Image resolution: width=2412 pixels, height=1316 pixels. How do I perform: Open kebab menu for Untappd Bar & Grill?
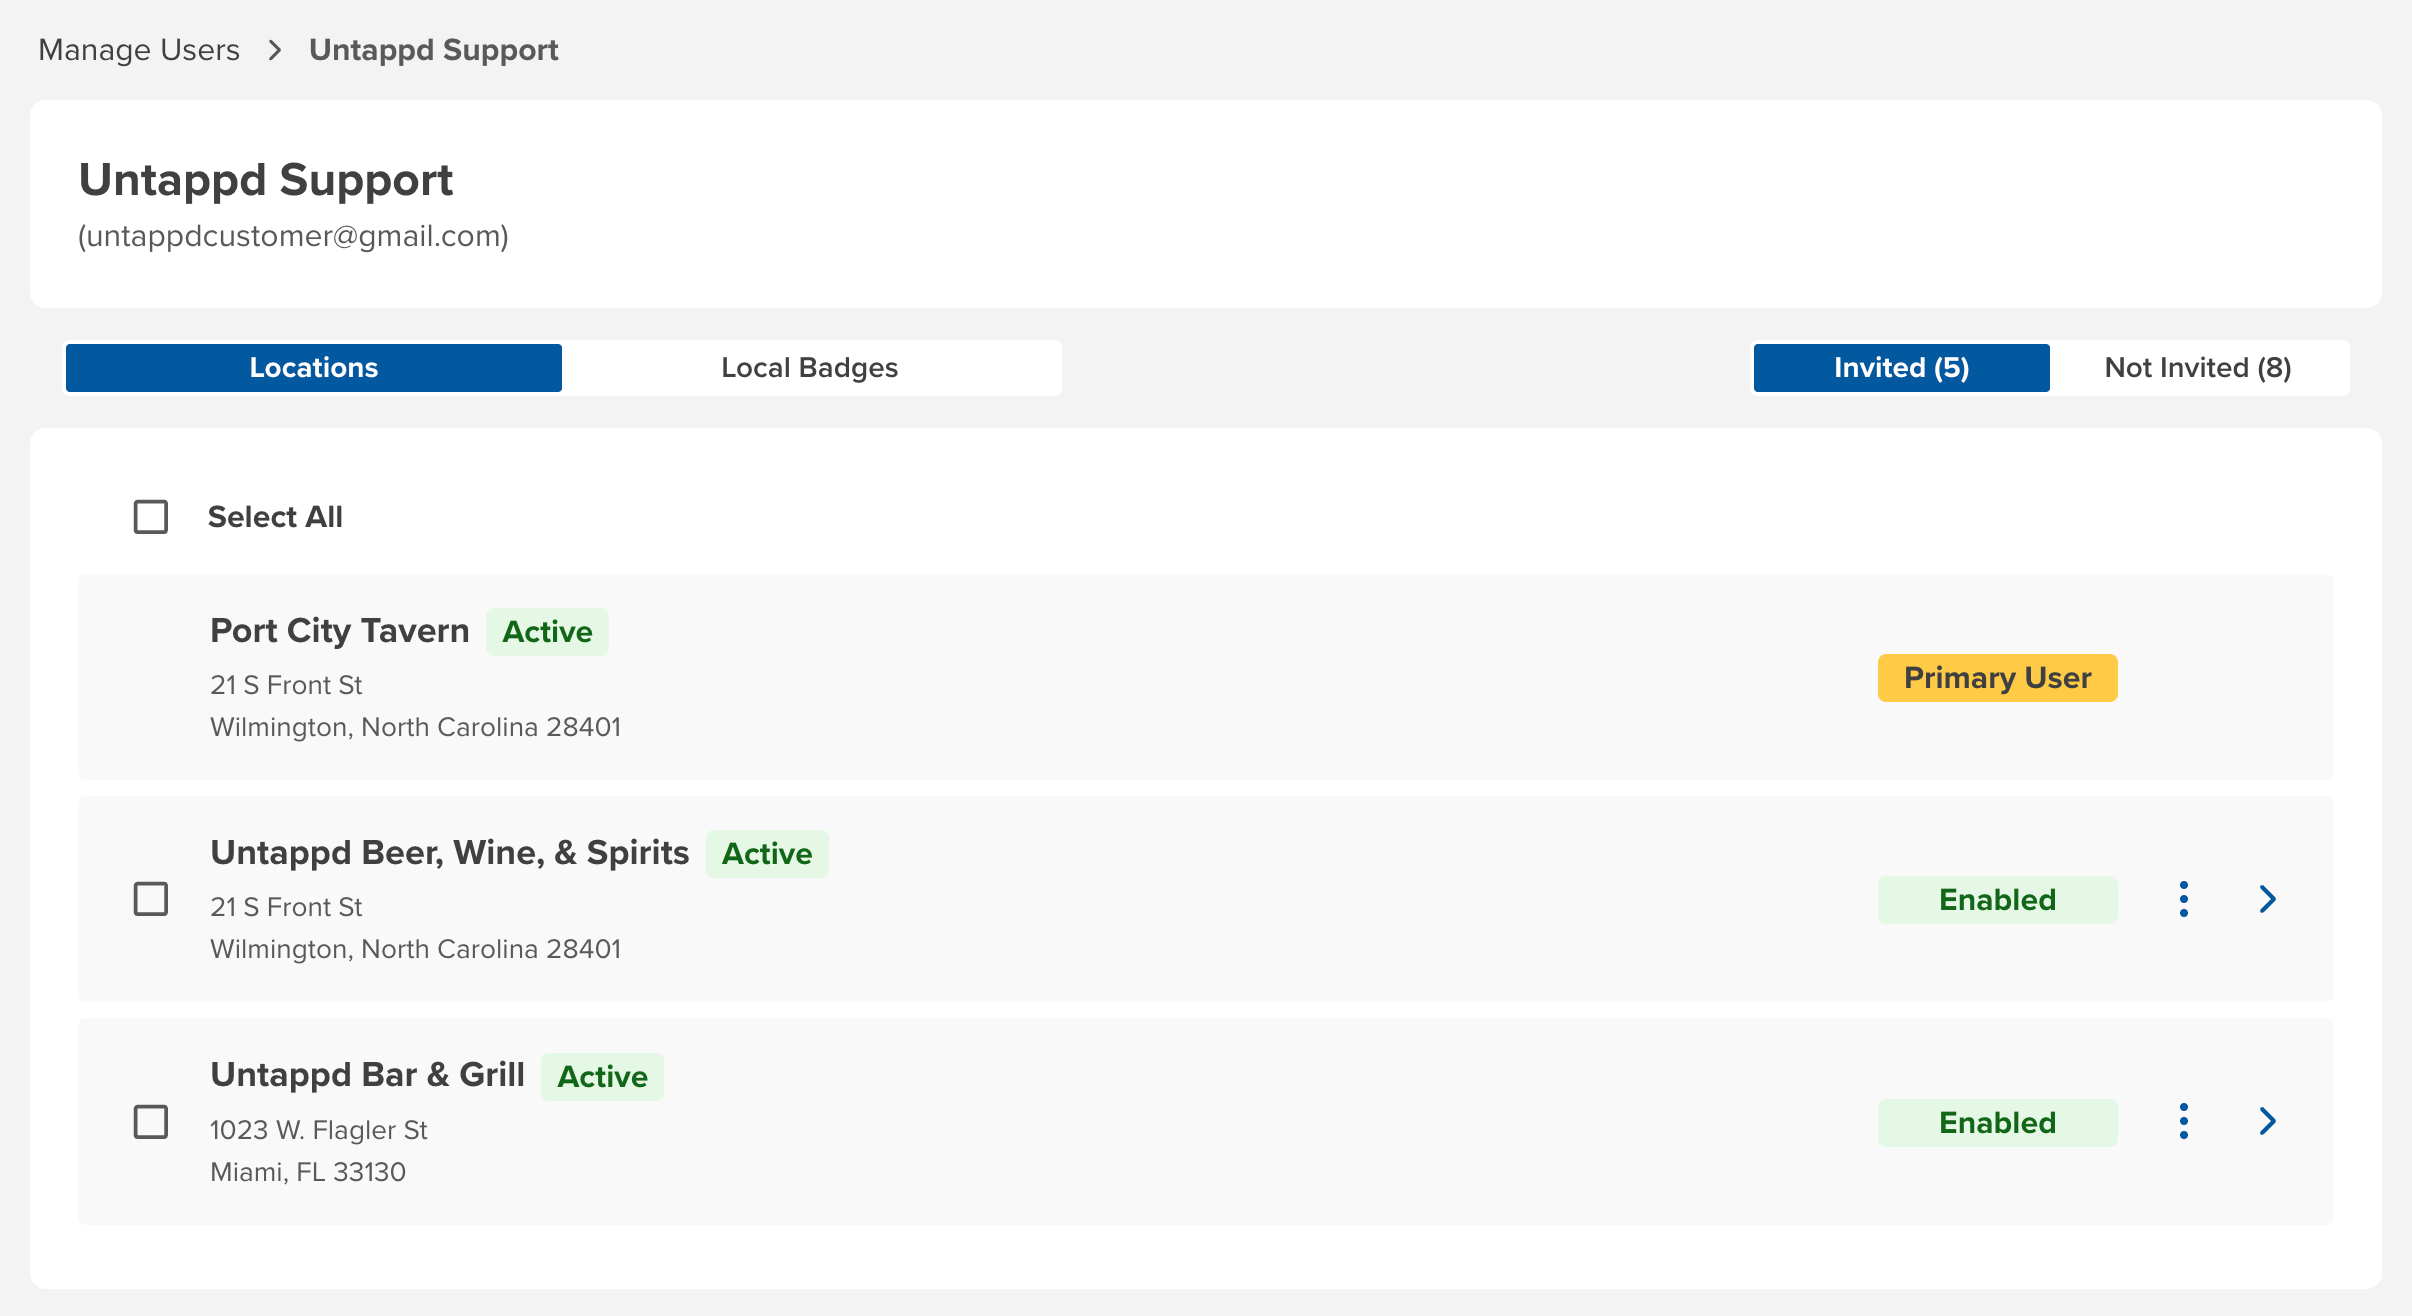[x=2184, y=1121]
